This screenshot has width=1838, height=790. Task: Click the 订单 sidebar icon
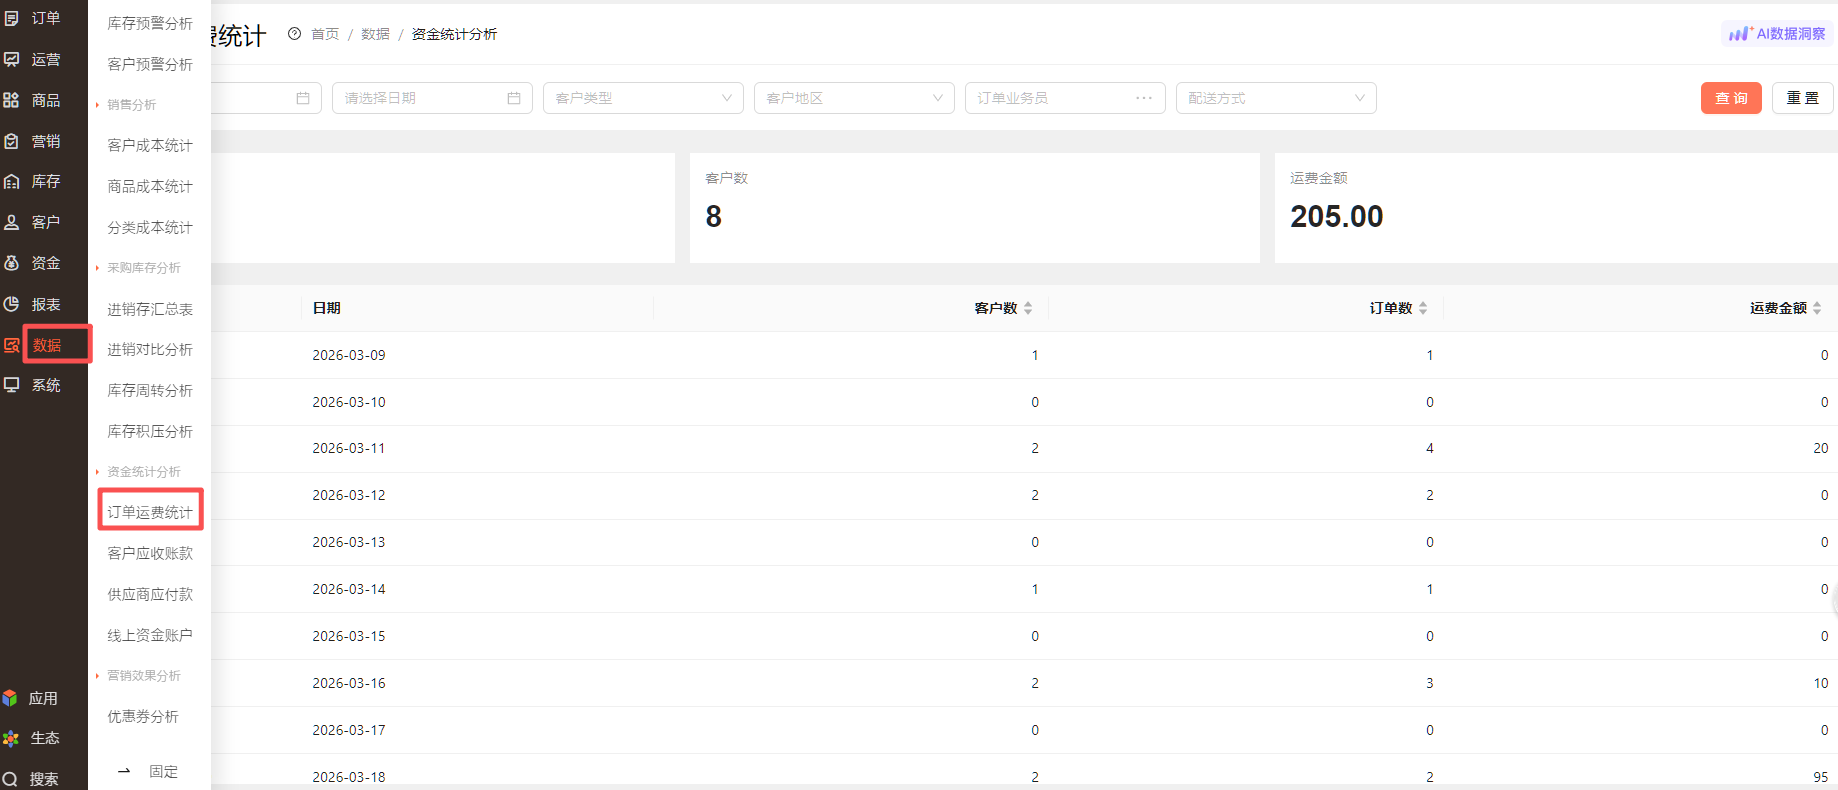pos(12,18)
